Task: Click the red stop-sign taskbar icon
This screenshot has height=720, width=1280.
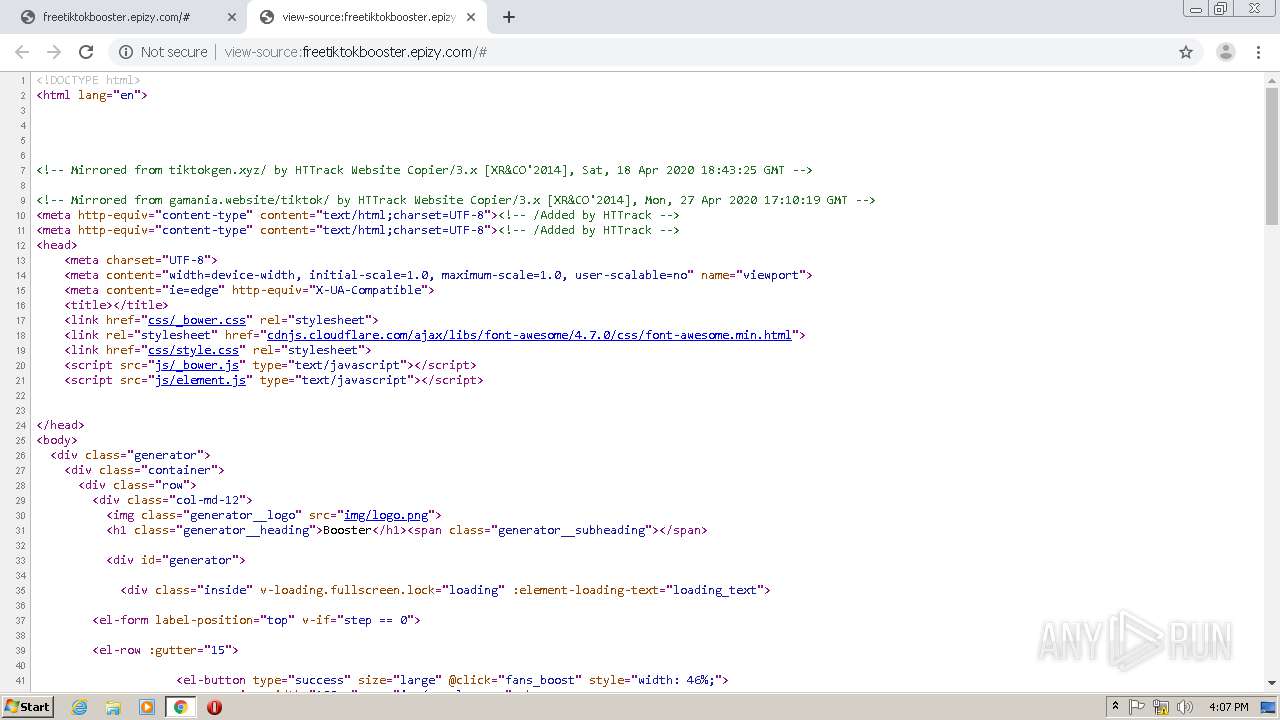Action: [214, 707]
